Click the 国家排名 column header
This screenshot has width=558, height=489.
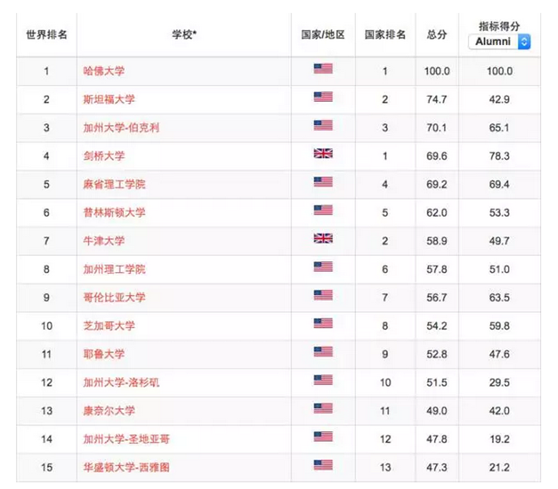click(385, 35)
